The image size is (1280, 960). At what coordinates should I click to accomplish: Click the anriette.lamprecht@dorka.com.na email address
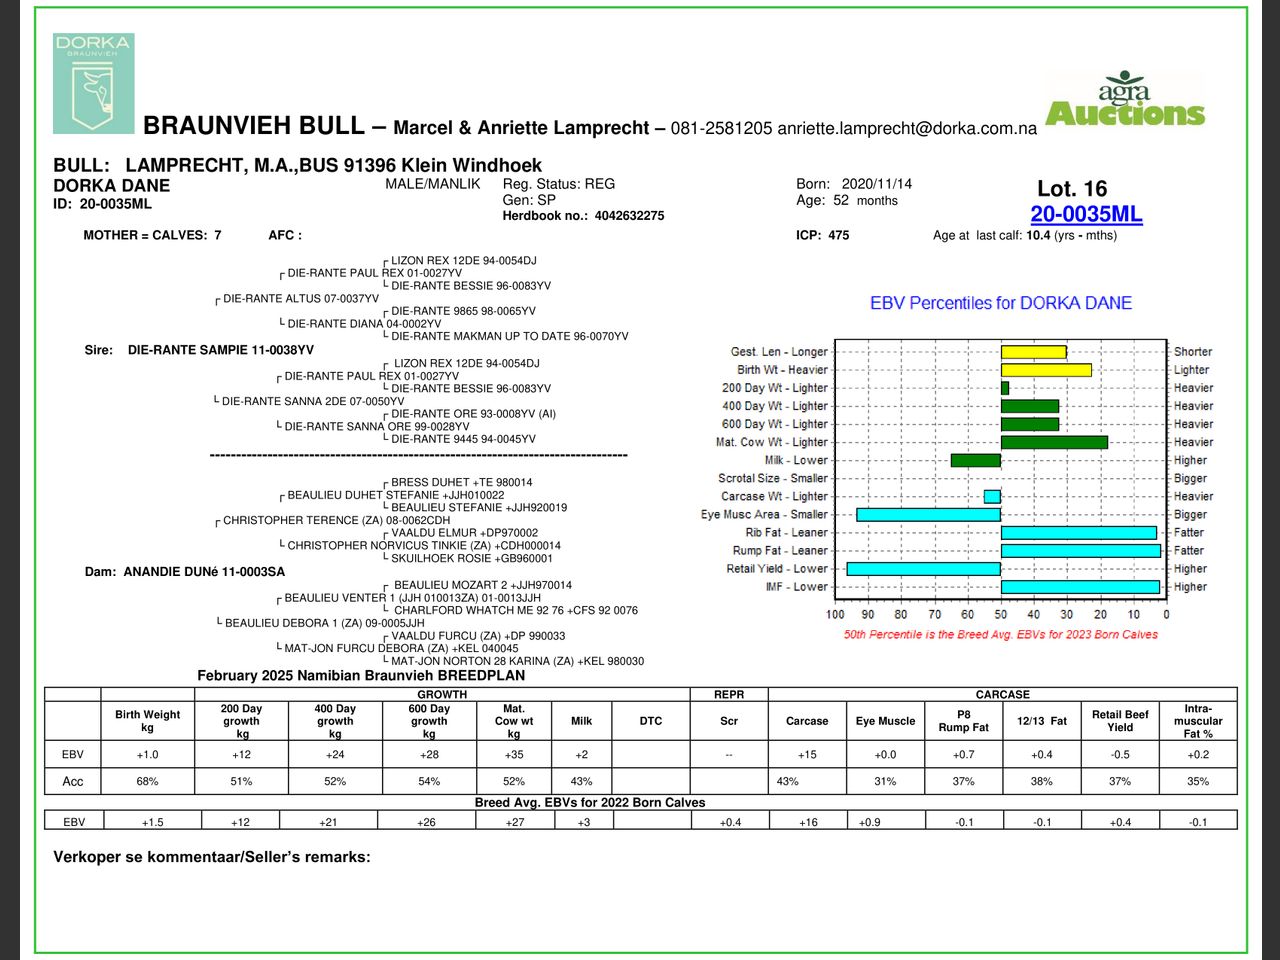[x=907, y=128]
